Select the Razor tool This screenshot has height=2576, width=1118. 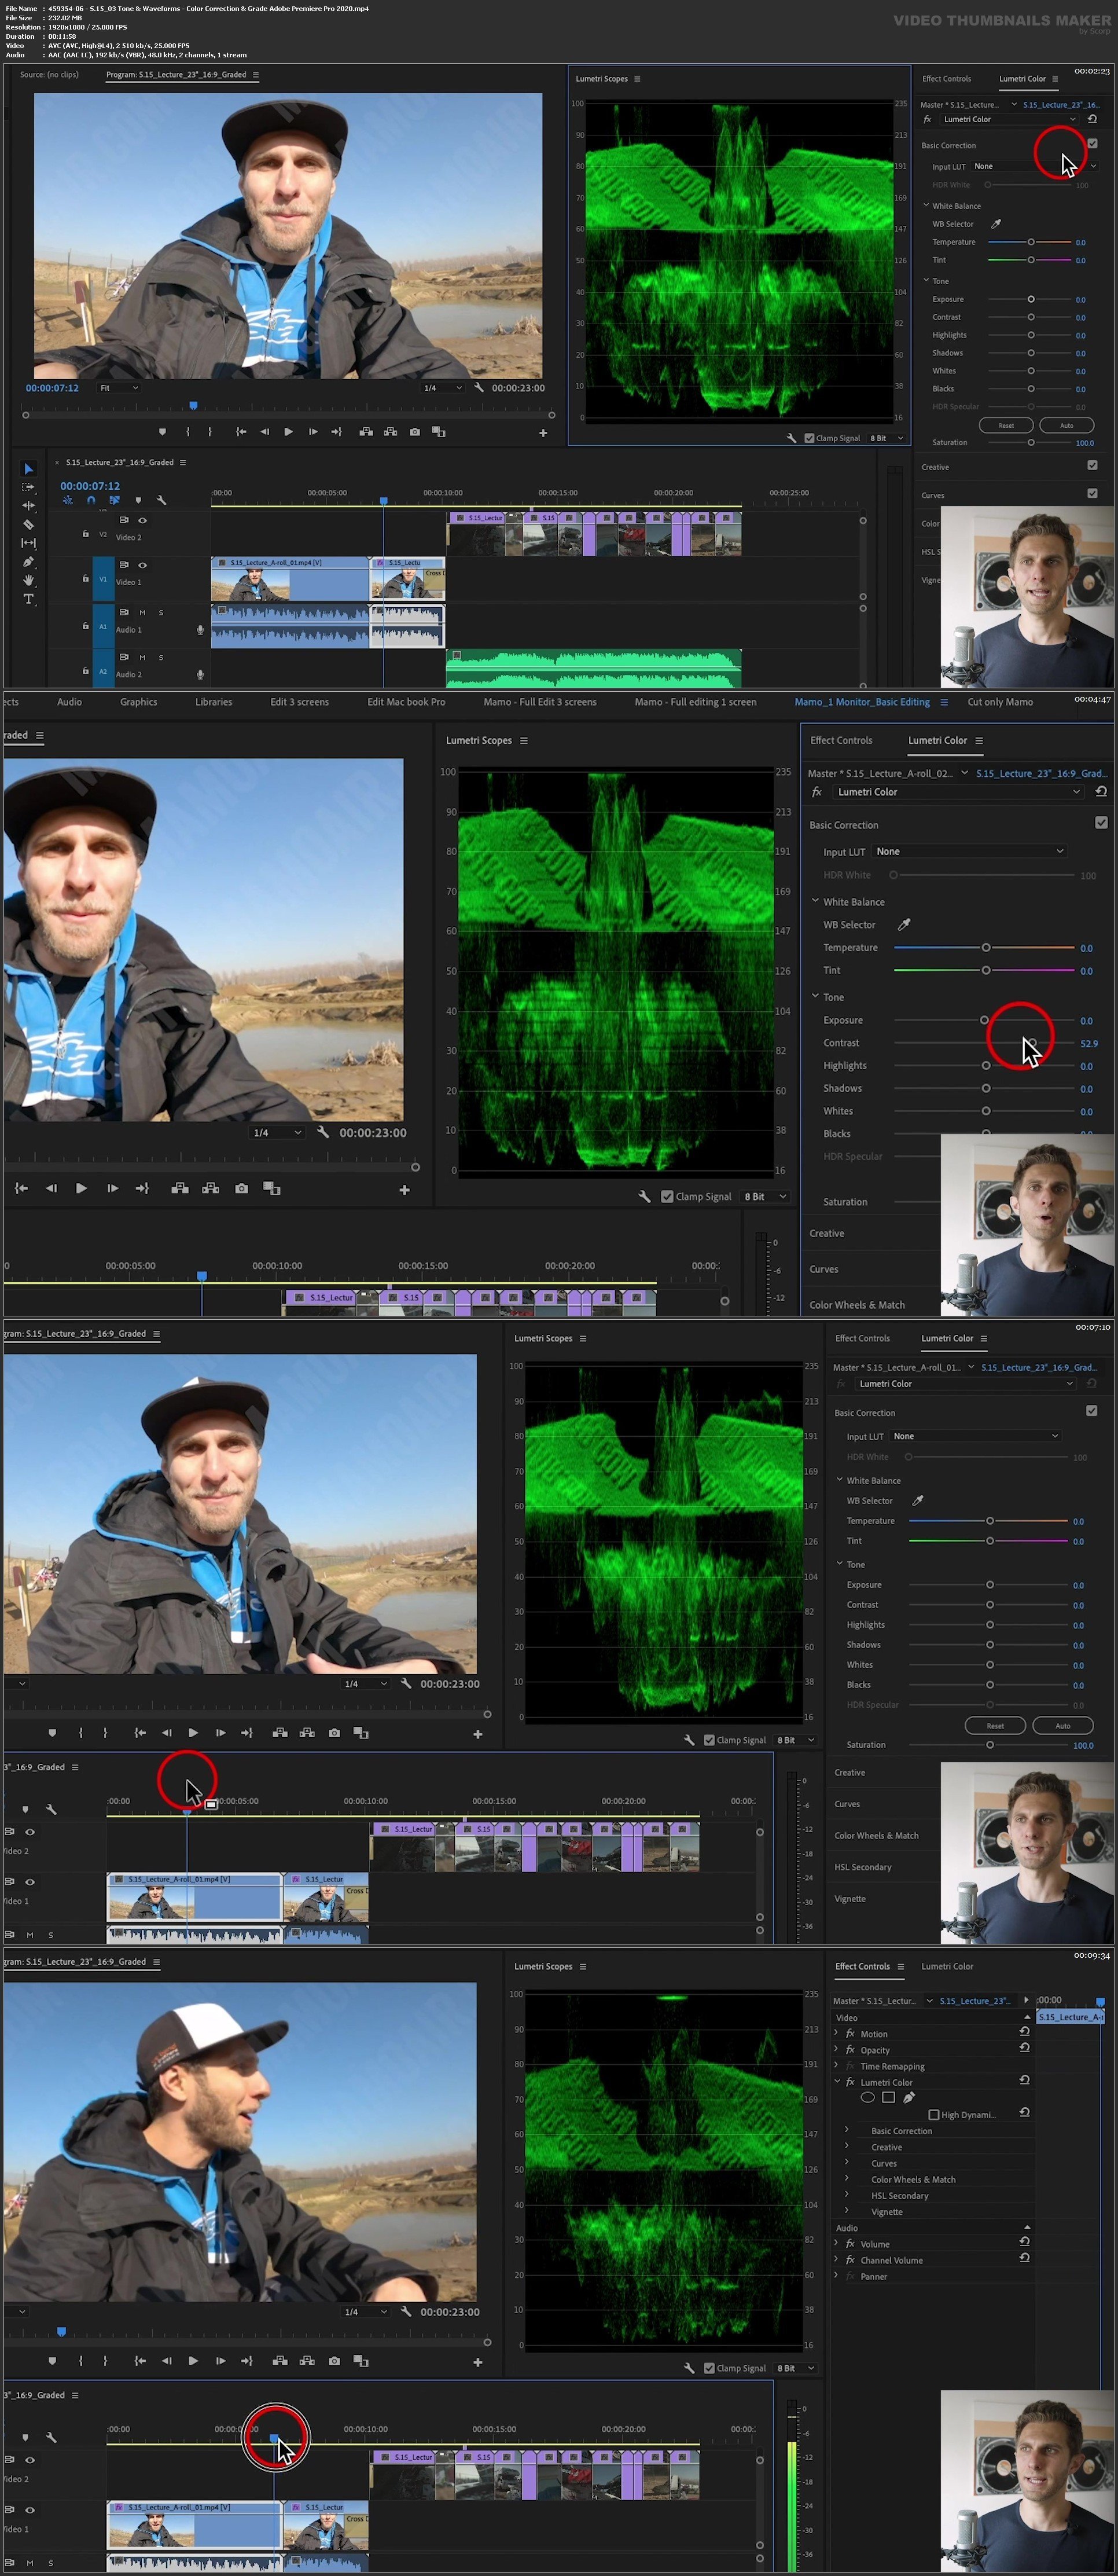[28, 524]
